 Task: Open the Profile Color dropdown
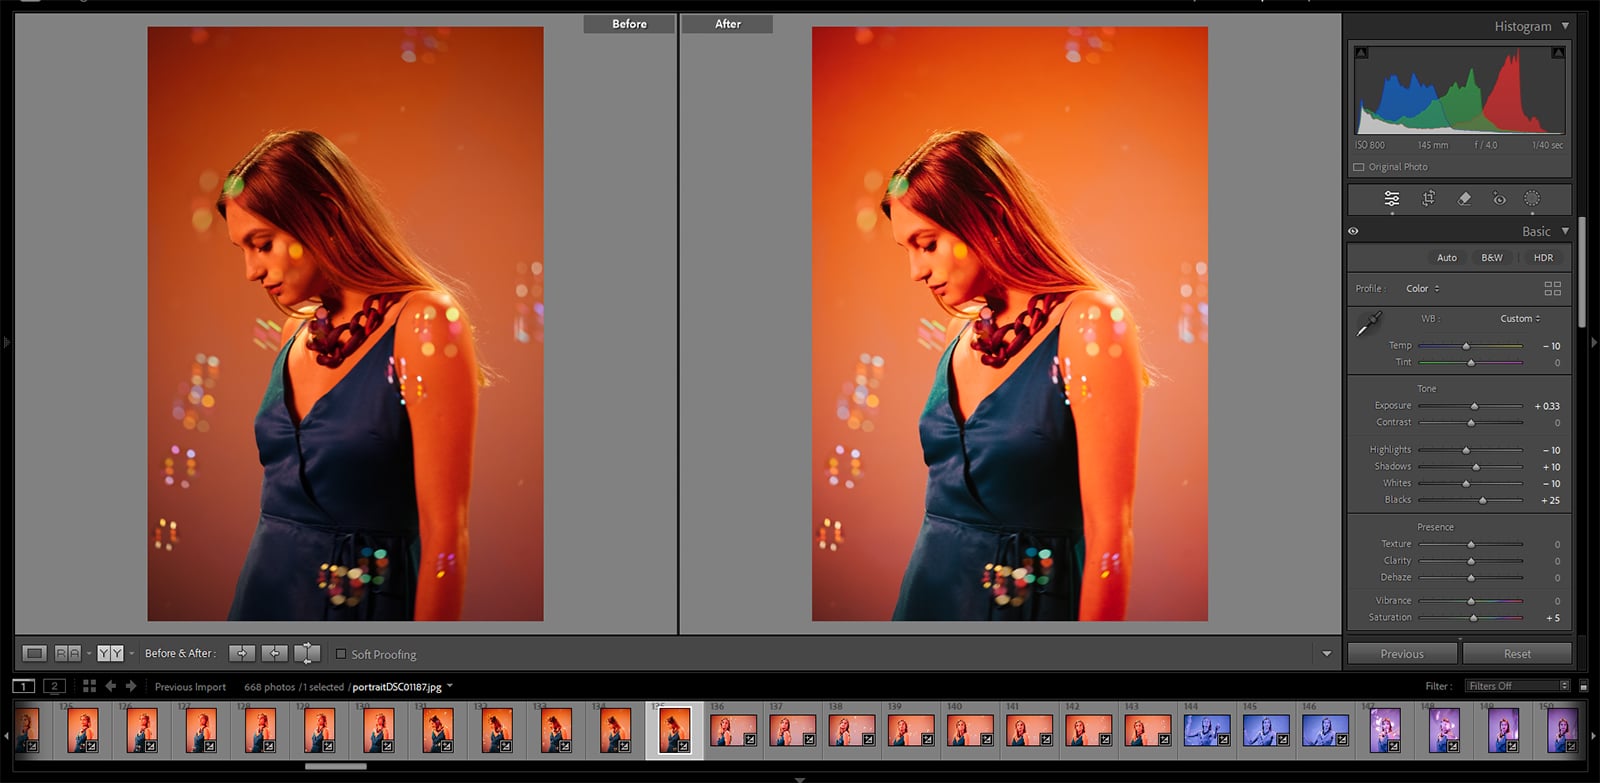(x=1422, y=288)
